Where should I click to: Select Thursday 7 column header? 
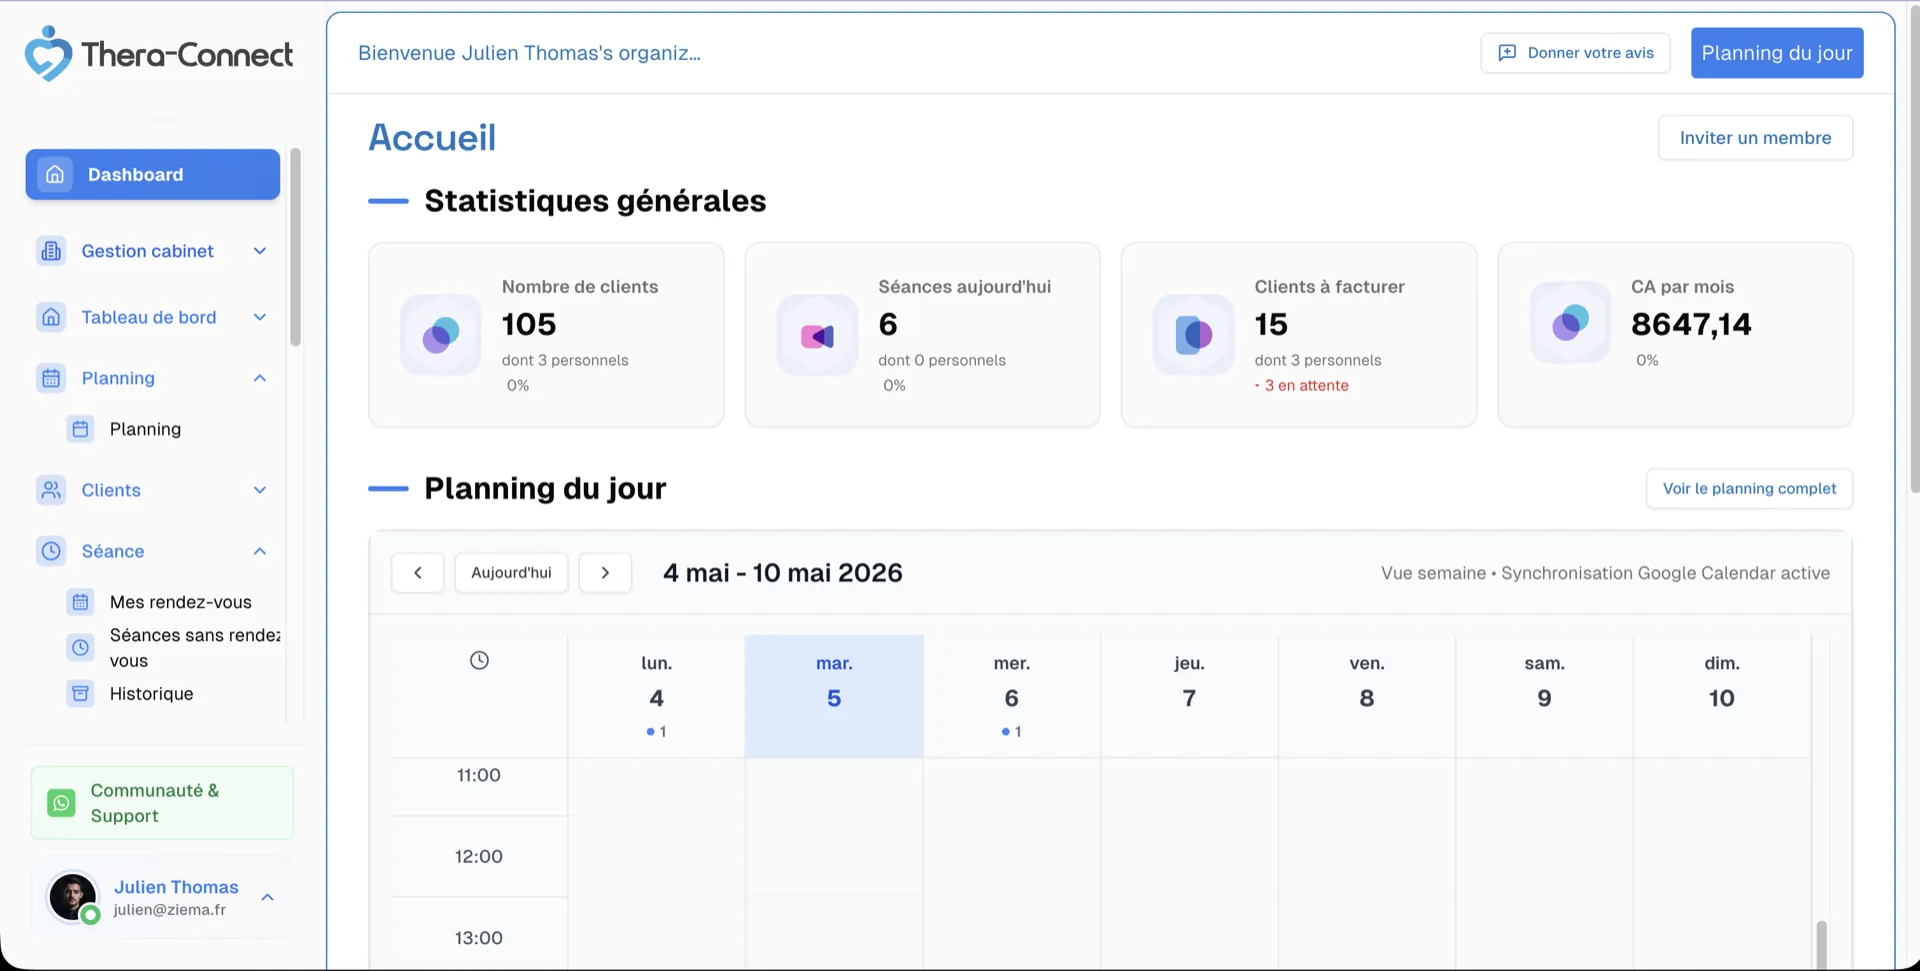click(1189, 696)
